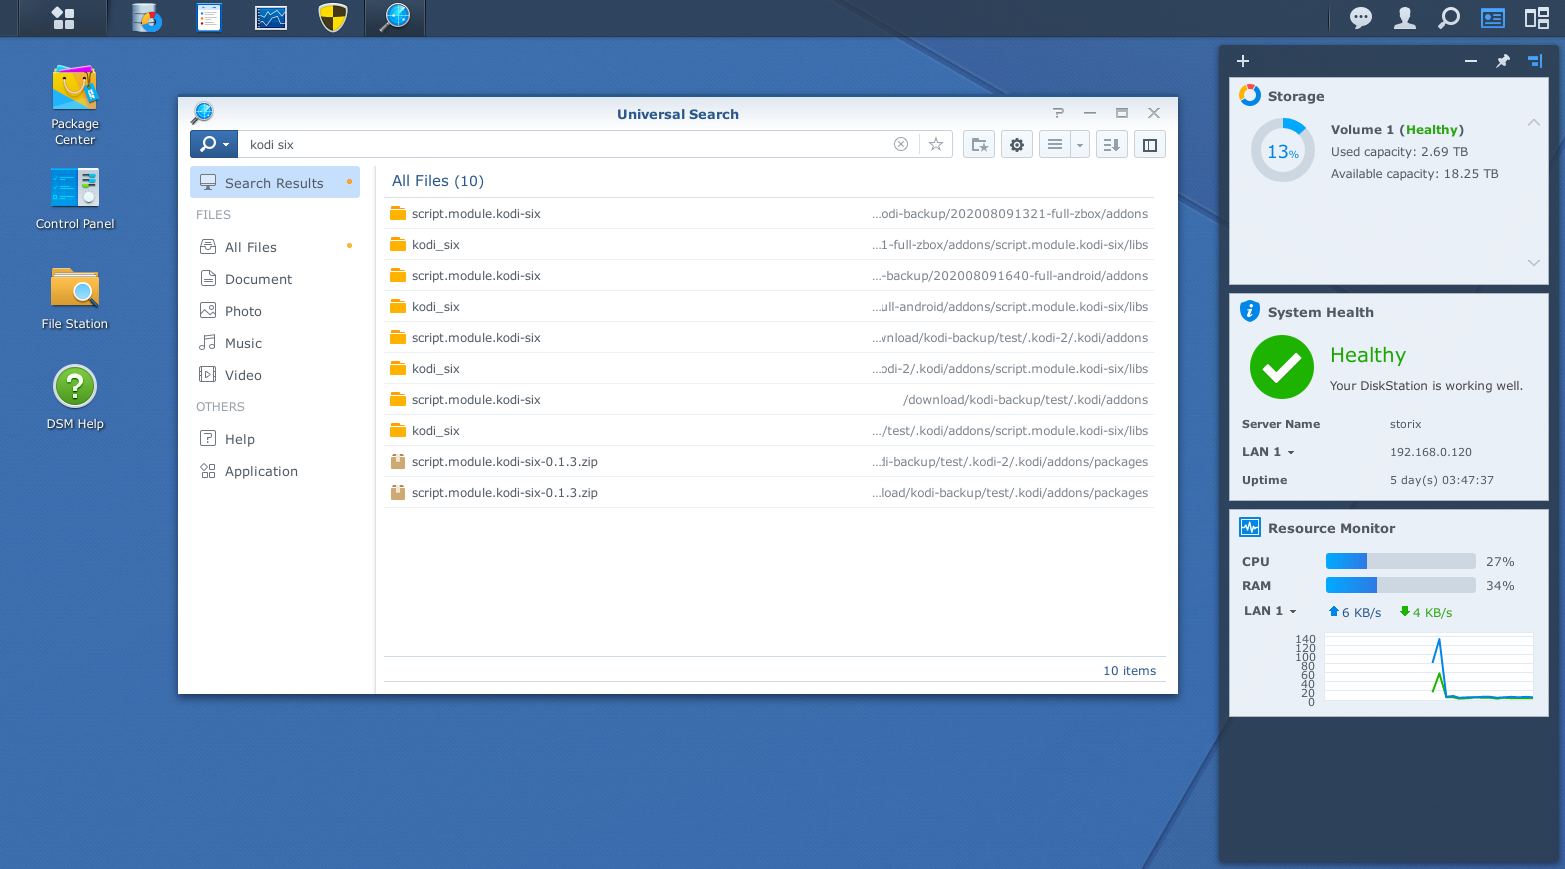Select All Files category
The height and width of the screenshot is (869, 1565).
pos(275,246)
